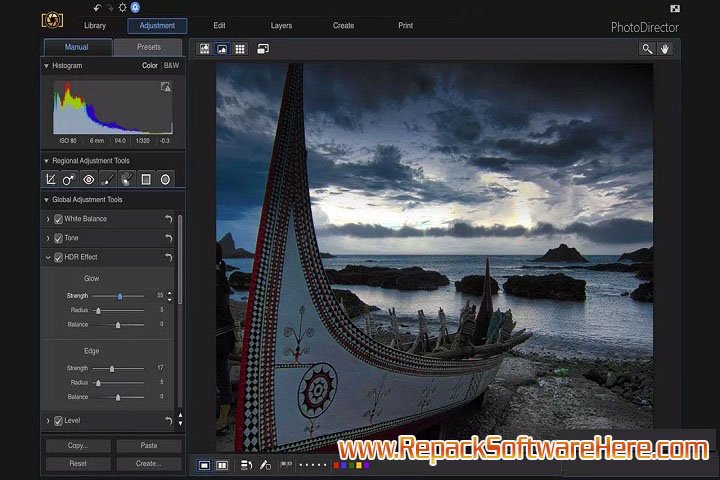Select the Pan hand tool
The image size is (720, 480).
tap(665, 49)
